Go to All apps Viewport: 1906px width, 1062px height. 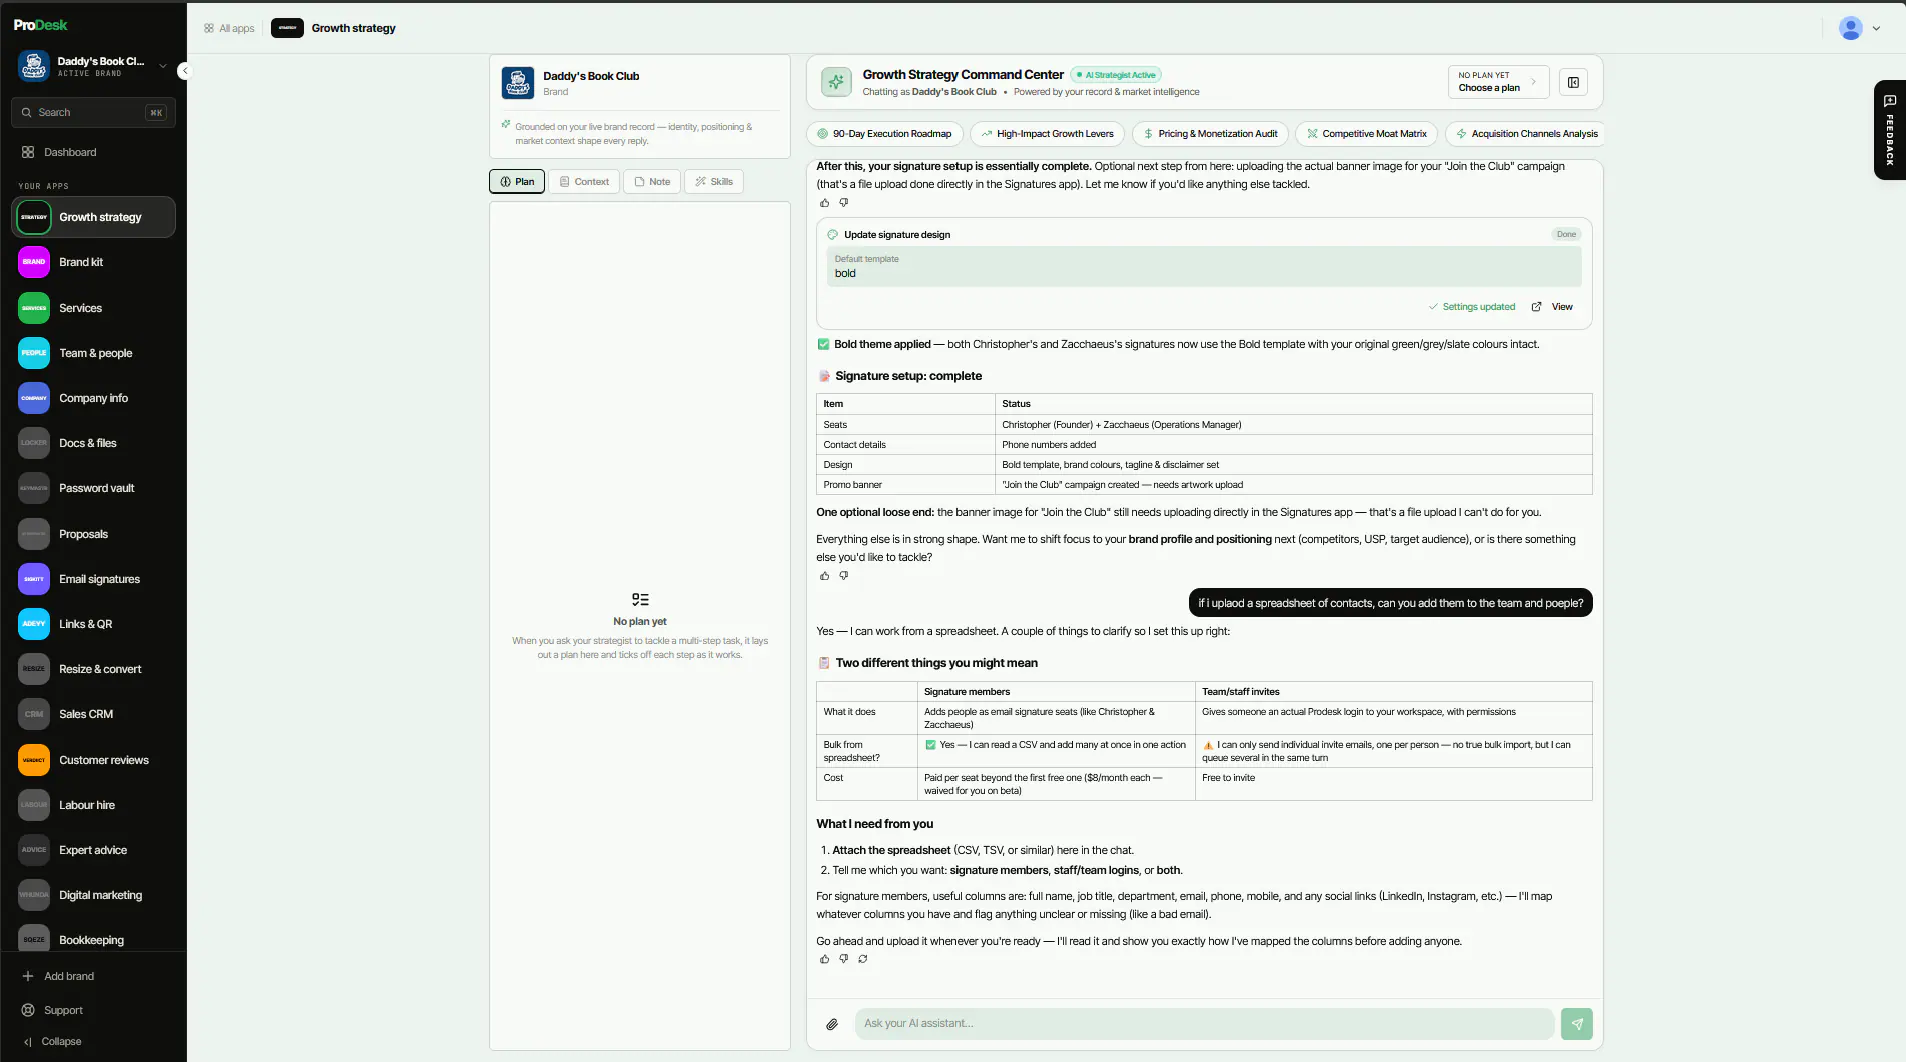(x=229, y=28)
